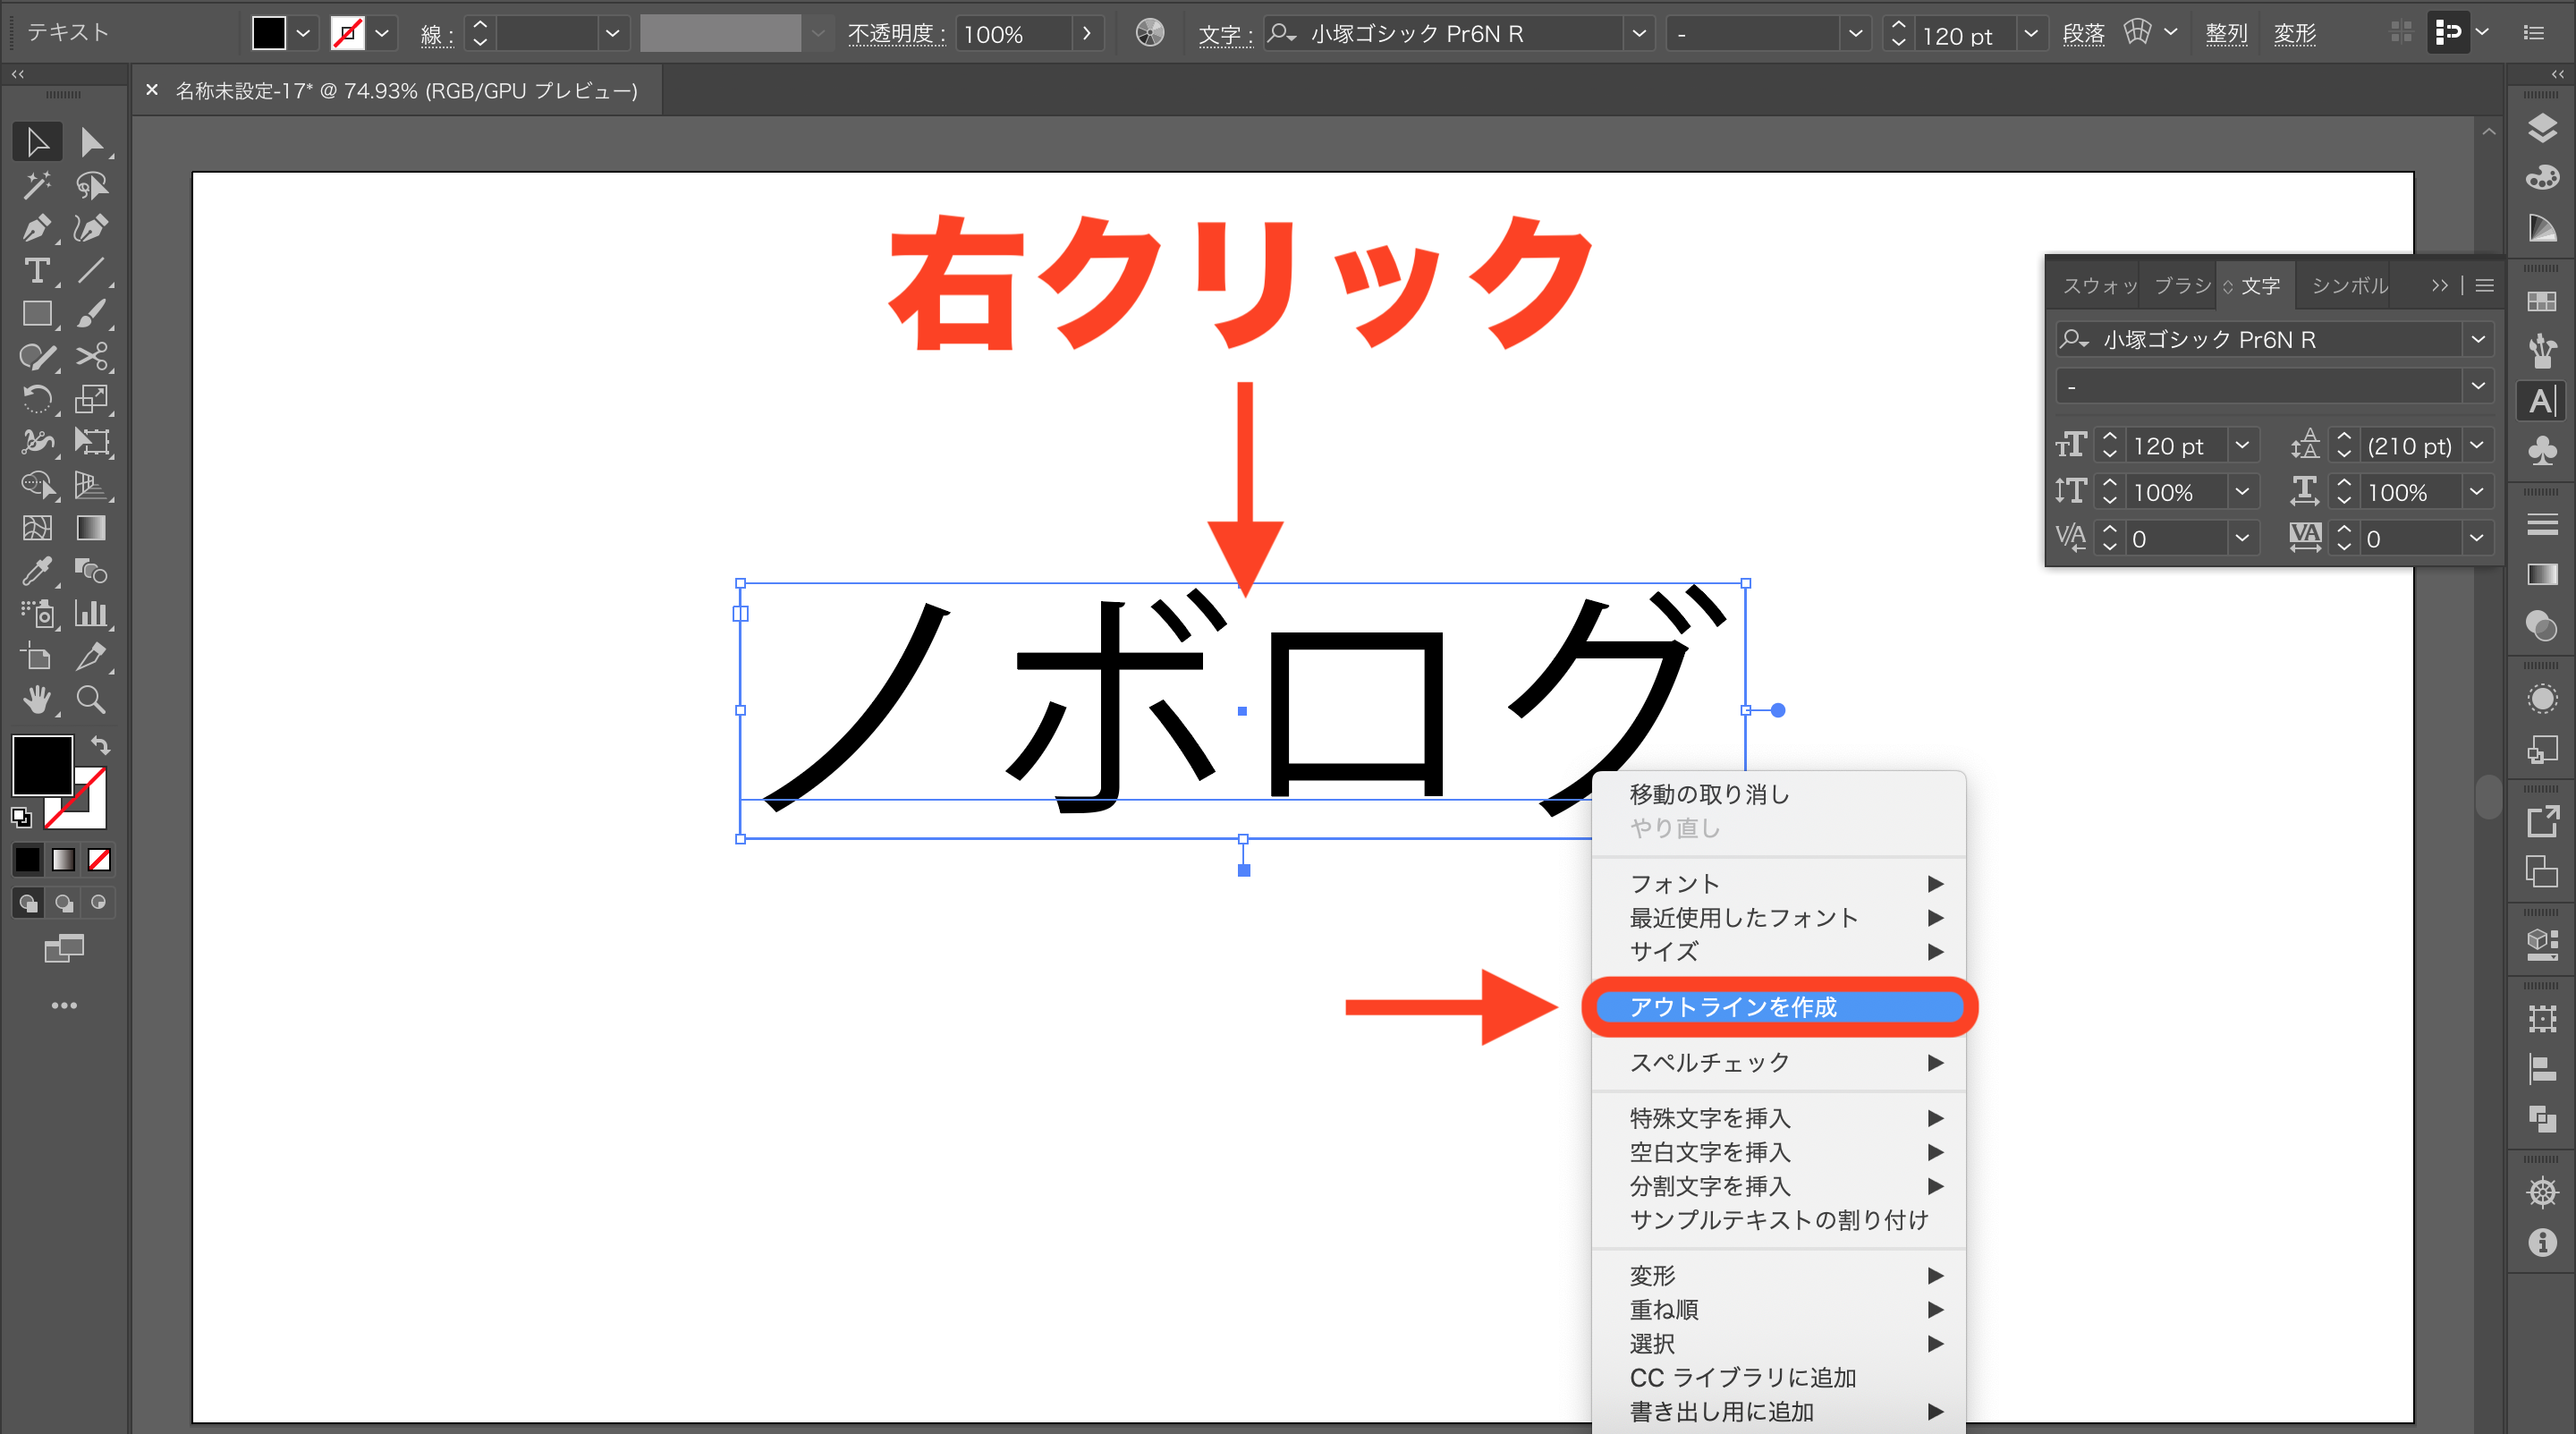Set paint mode to Gradient
2576x1434 pixels.
click(63, 859)
